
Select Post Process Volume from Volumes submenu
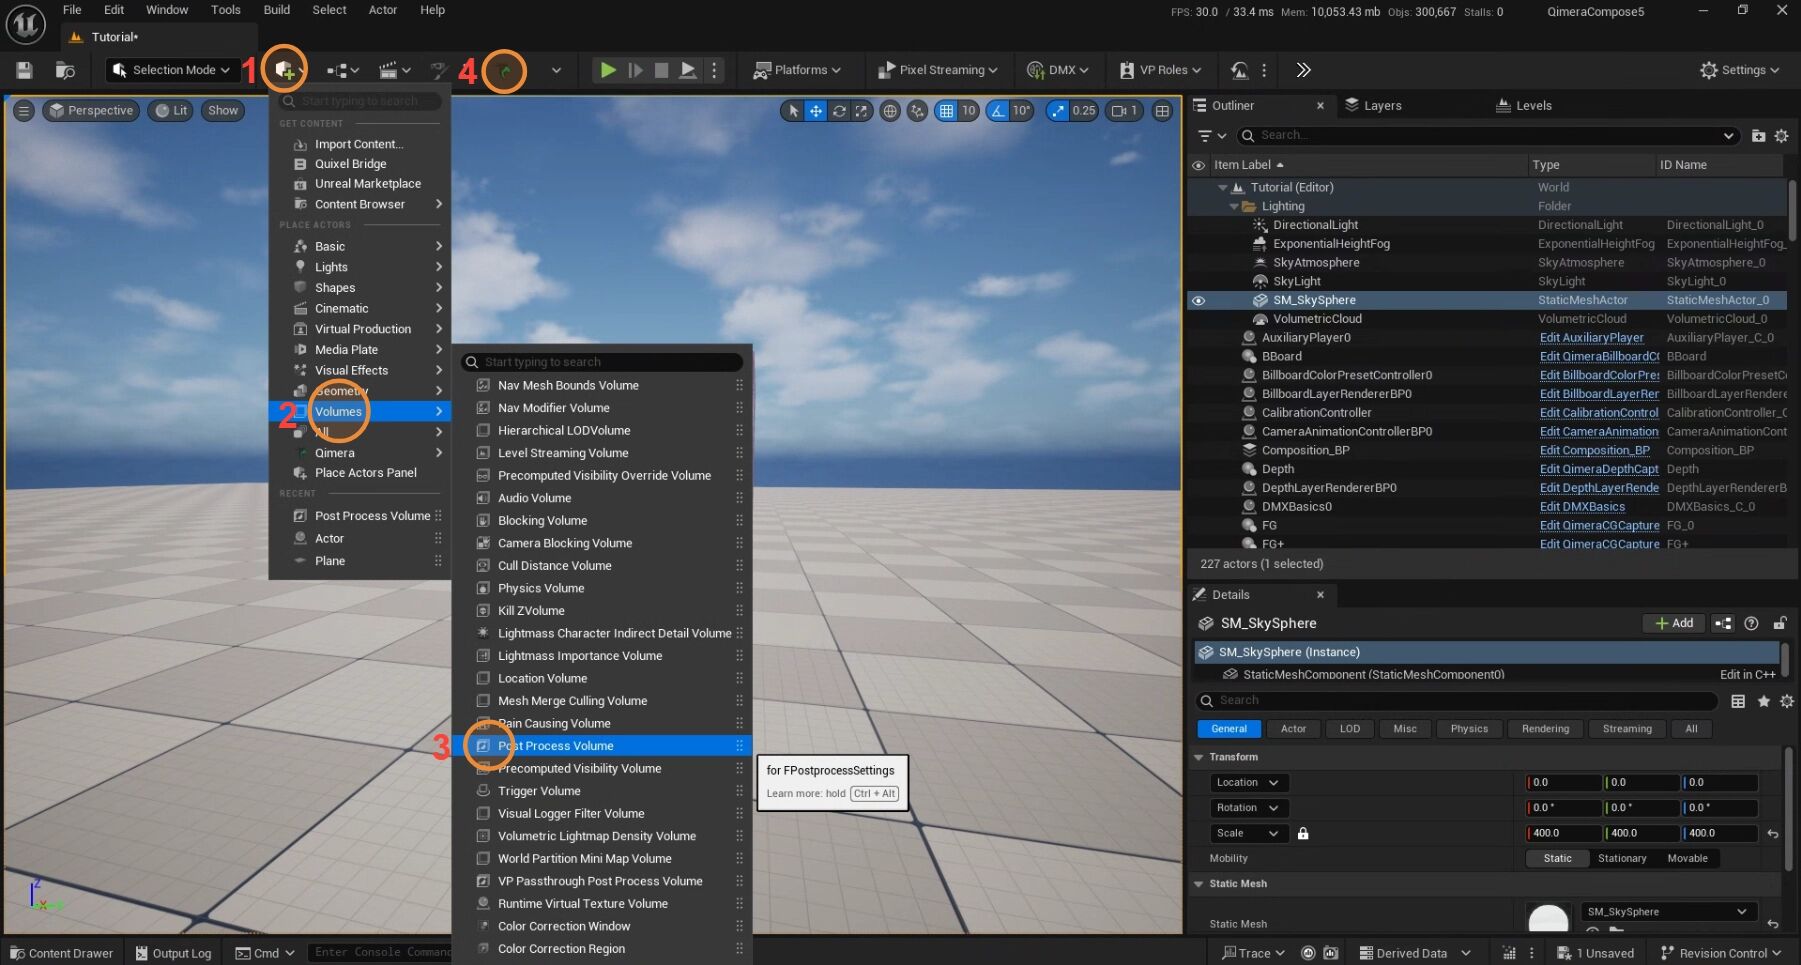tap(556, 746)
